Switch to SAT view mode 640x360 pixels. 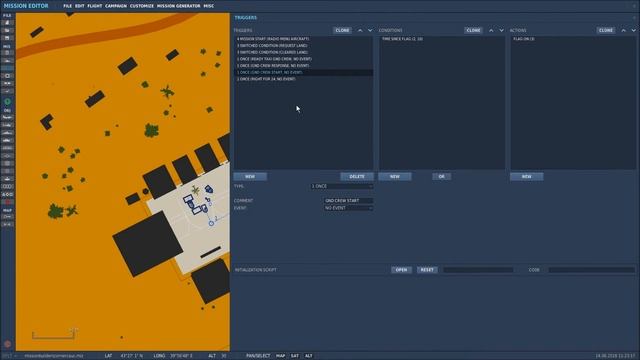295,356
